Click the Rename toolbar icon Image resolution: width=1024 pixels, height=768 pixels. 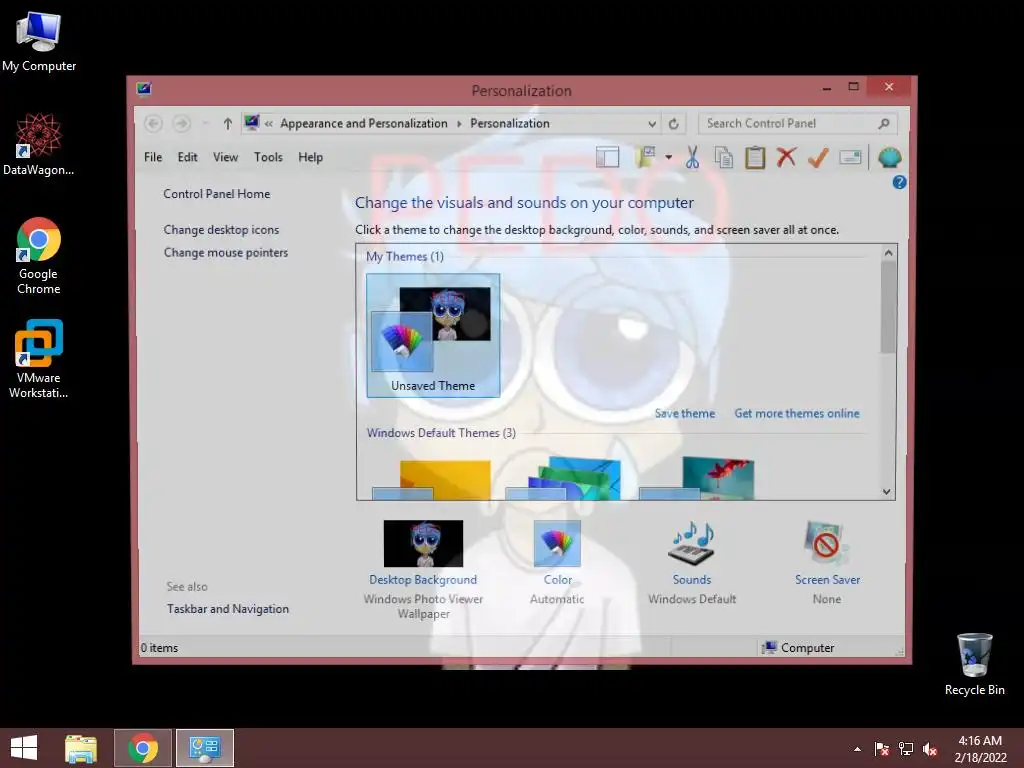point(850,157)
